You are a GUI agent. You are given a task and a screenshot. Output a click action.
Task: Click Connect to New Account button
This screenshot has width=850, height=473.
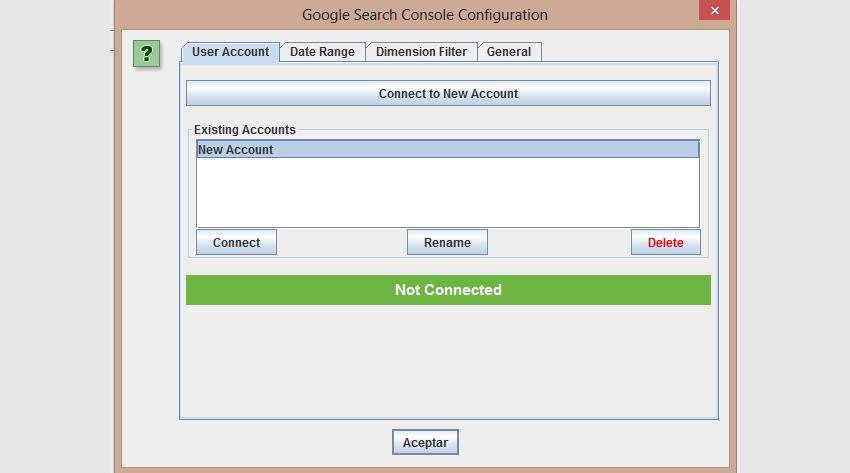pos(448,93)
